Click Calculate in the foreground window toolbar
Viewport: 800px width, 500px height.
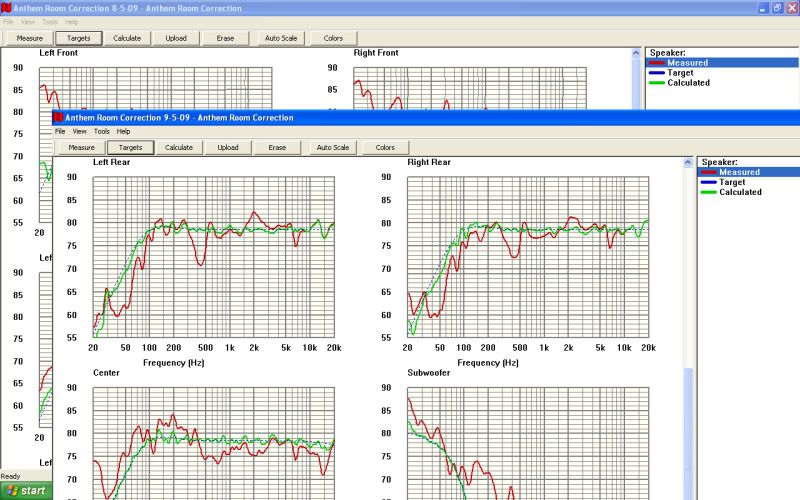coord(179,147)
